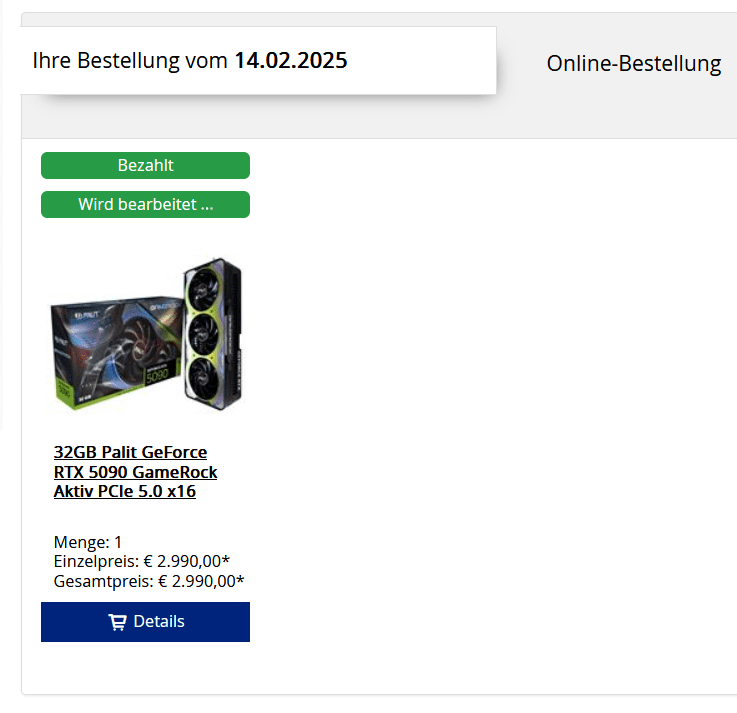Click the green 5090 label on product box

pyautogui.click(x=157, y=376)
